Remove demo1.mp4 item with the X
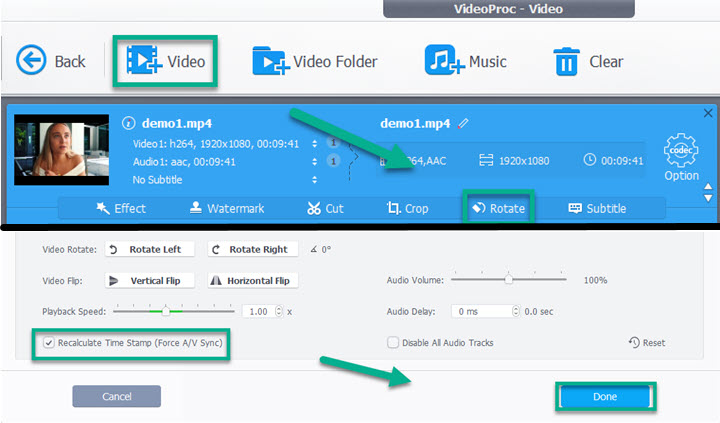This screenshot has width=720, height=423. [708, 113]
